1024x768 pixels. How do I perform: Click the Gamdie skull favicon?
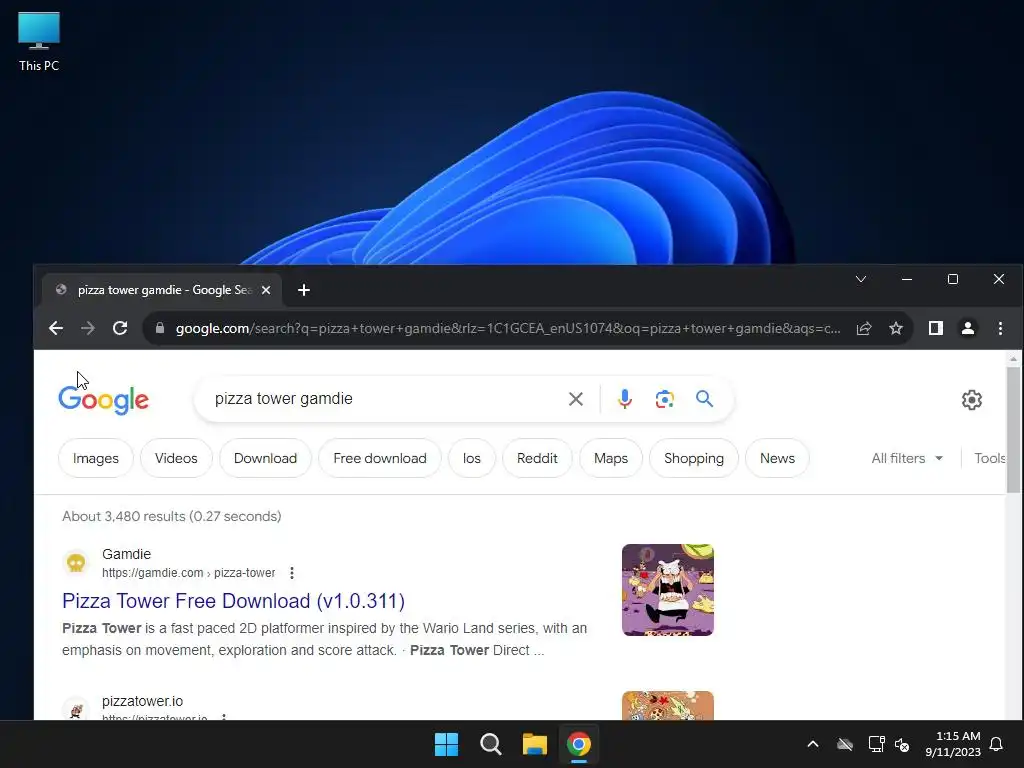coord(76,562)
